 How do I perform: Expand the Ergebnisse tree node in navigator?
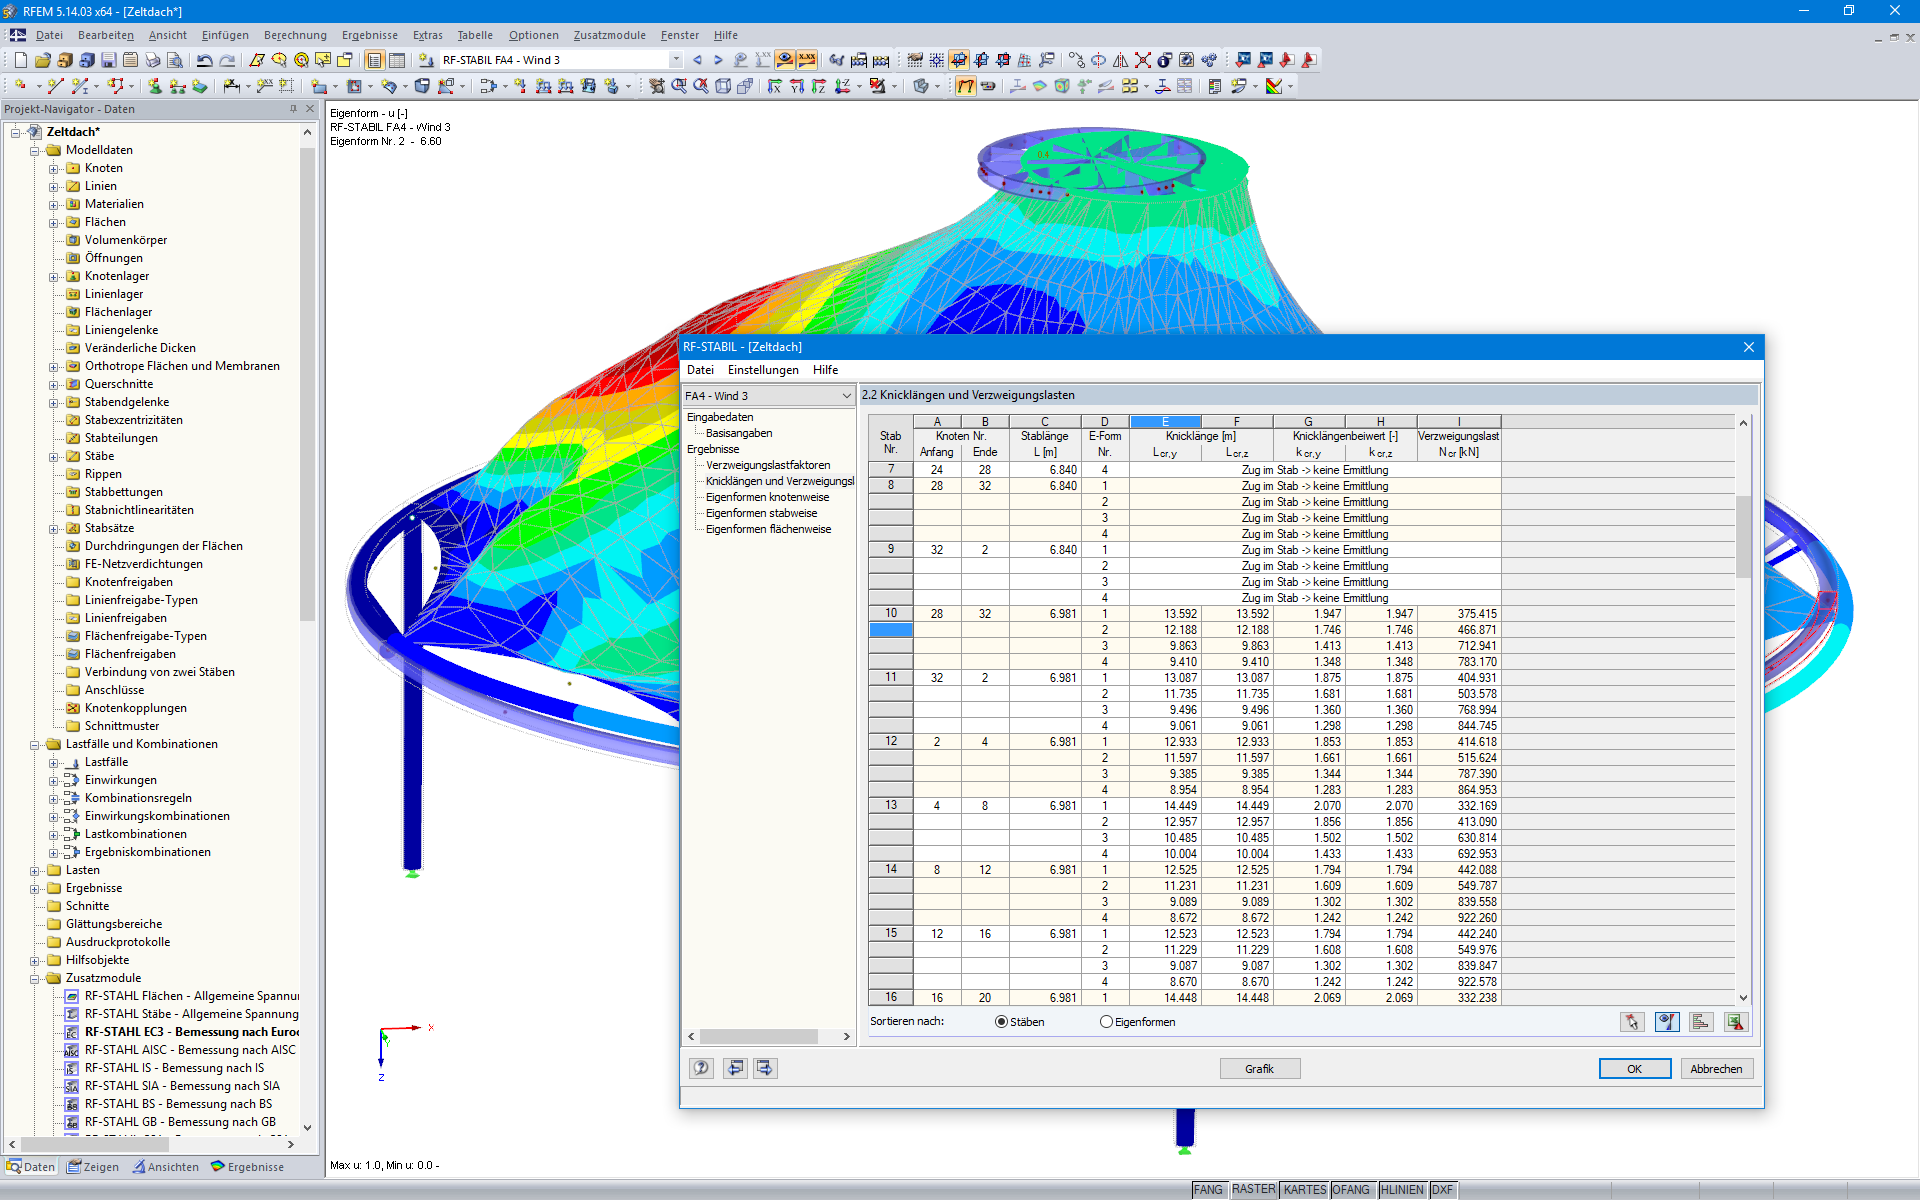pos(35,889)
